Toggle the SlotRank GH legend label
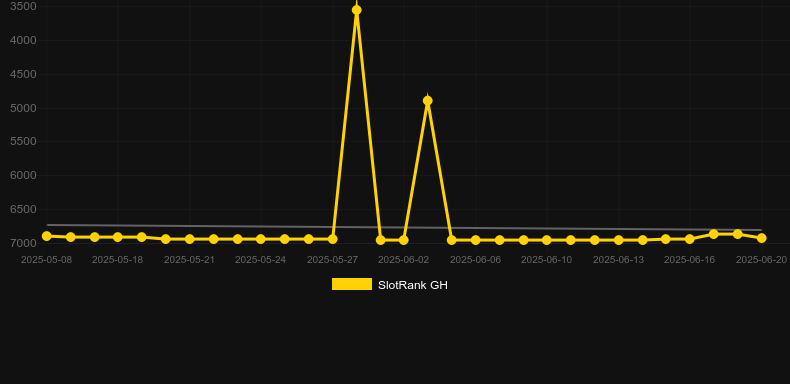 pos(413,285)
